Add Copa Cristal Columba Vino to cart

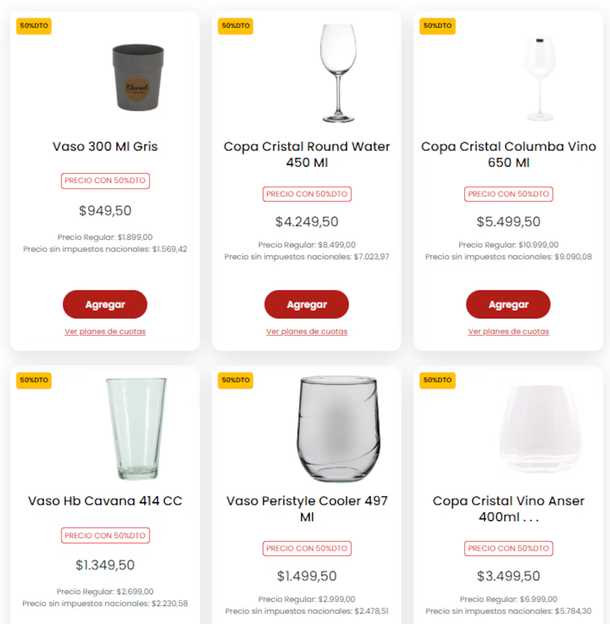click(x=508, y=304)
